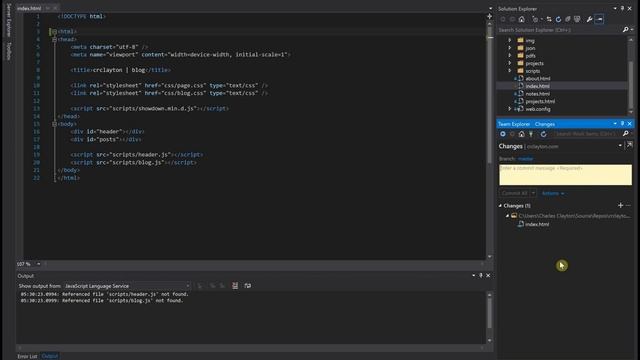The height and width of the screenshot is (360, 640).
Task: Expand the pdfs folder
Action: (x=510, y=56)
